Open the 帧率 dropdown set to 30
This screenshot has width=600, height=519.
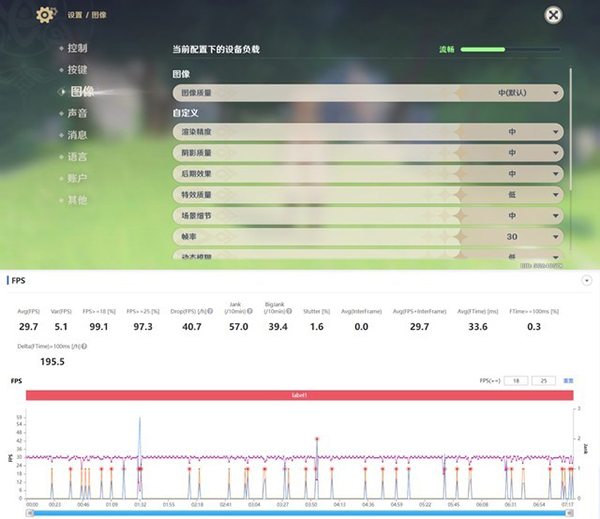point(368,236)
